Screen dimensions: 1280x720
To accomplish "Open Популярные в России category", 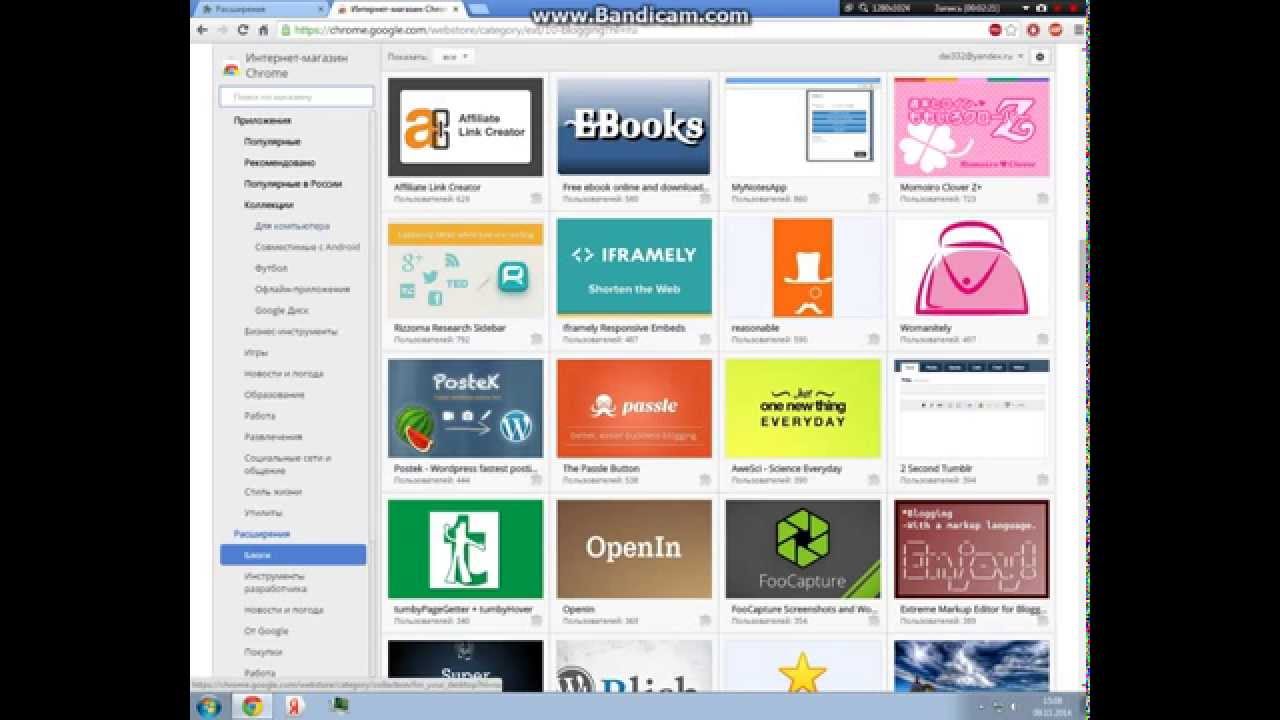I will point(293,184).
